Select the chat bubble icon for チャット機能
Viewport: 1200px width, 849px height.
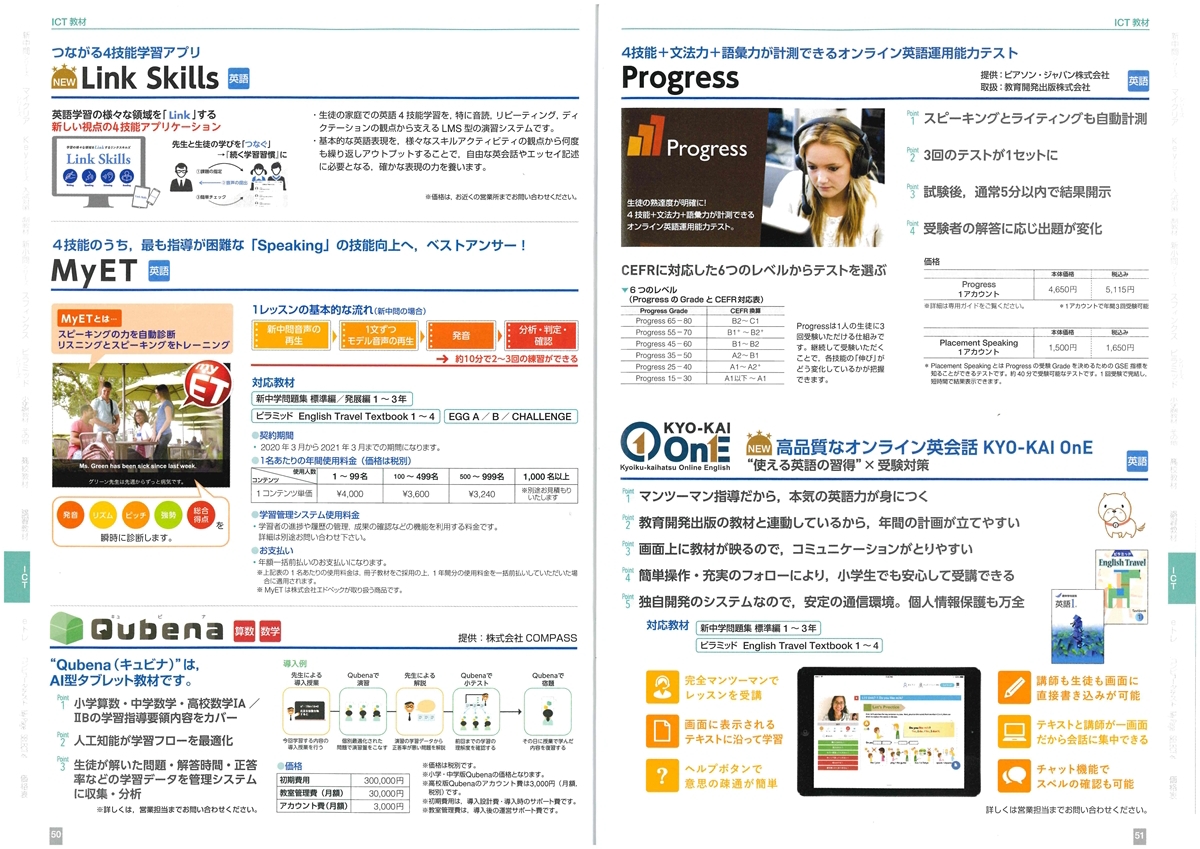1014,775
